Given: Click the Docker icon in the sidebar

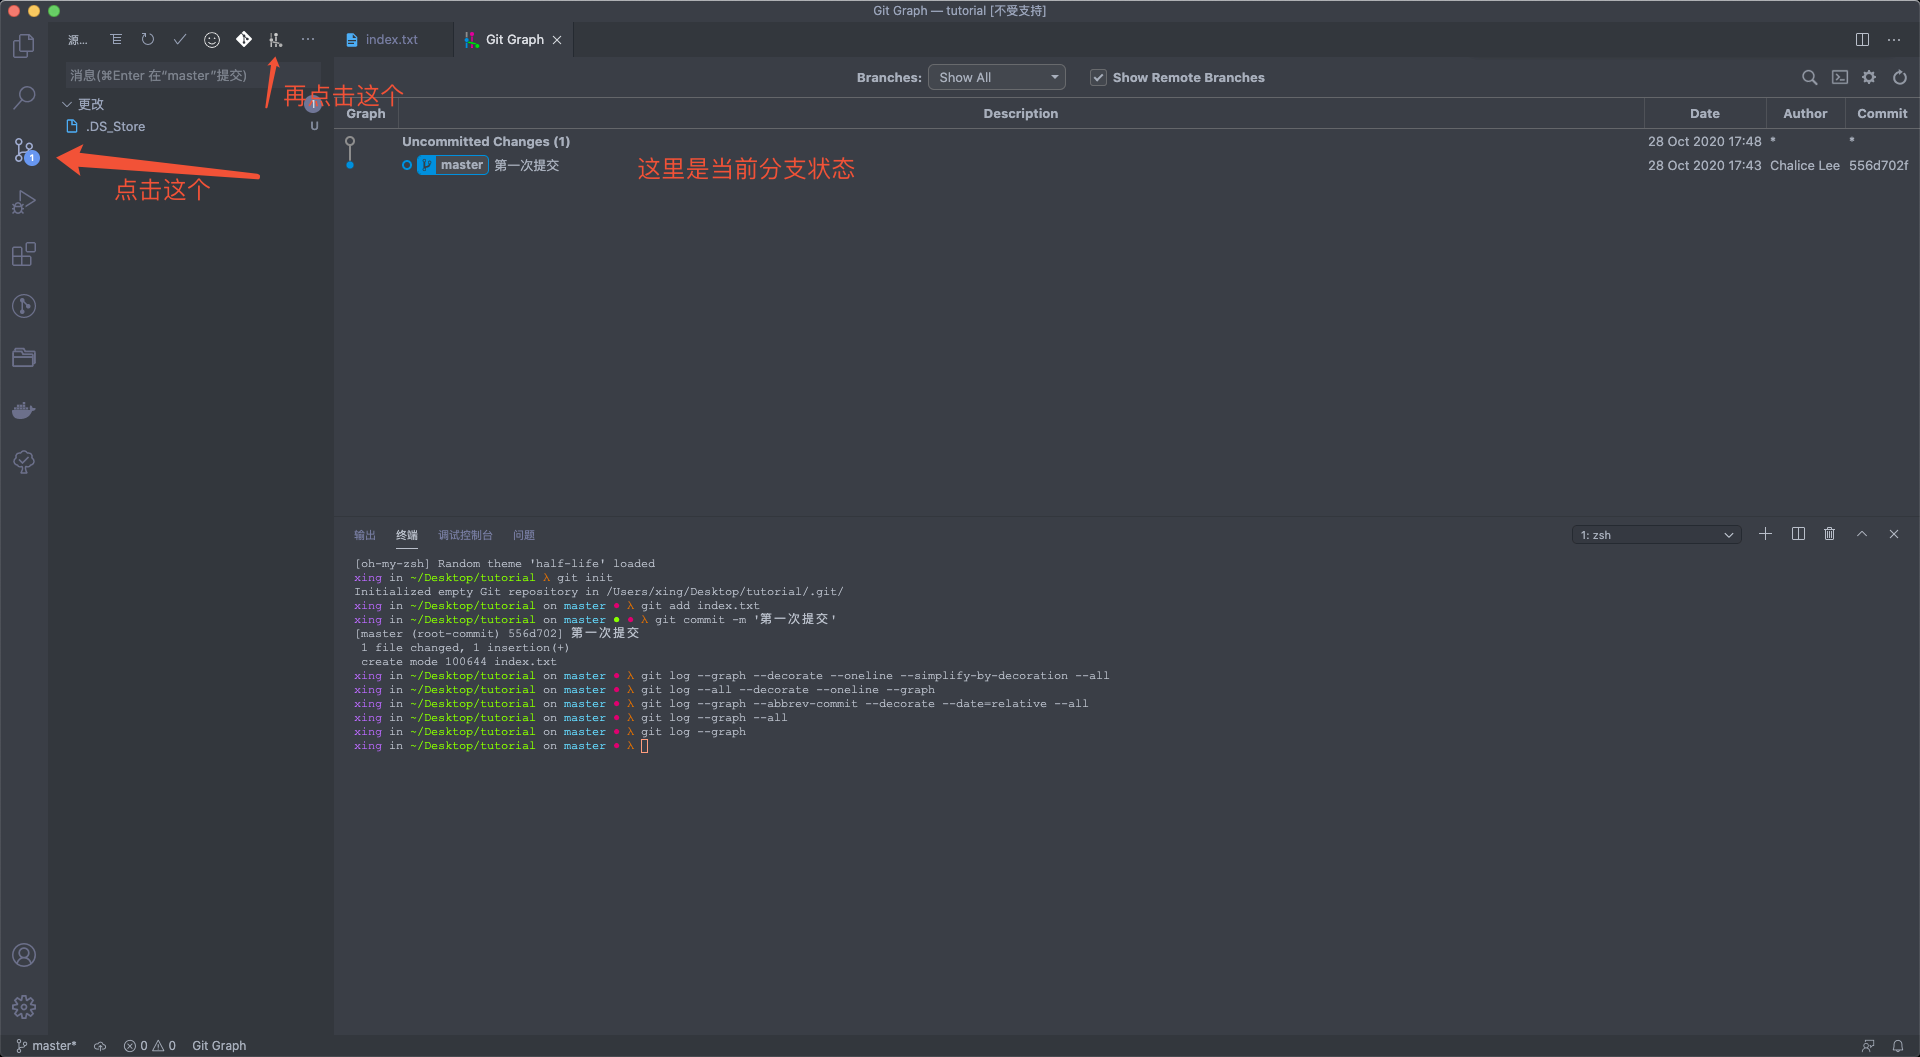Looking at the screenshot, I should [x=24, y=410].
